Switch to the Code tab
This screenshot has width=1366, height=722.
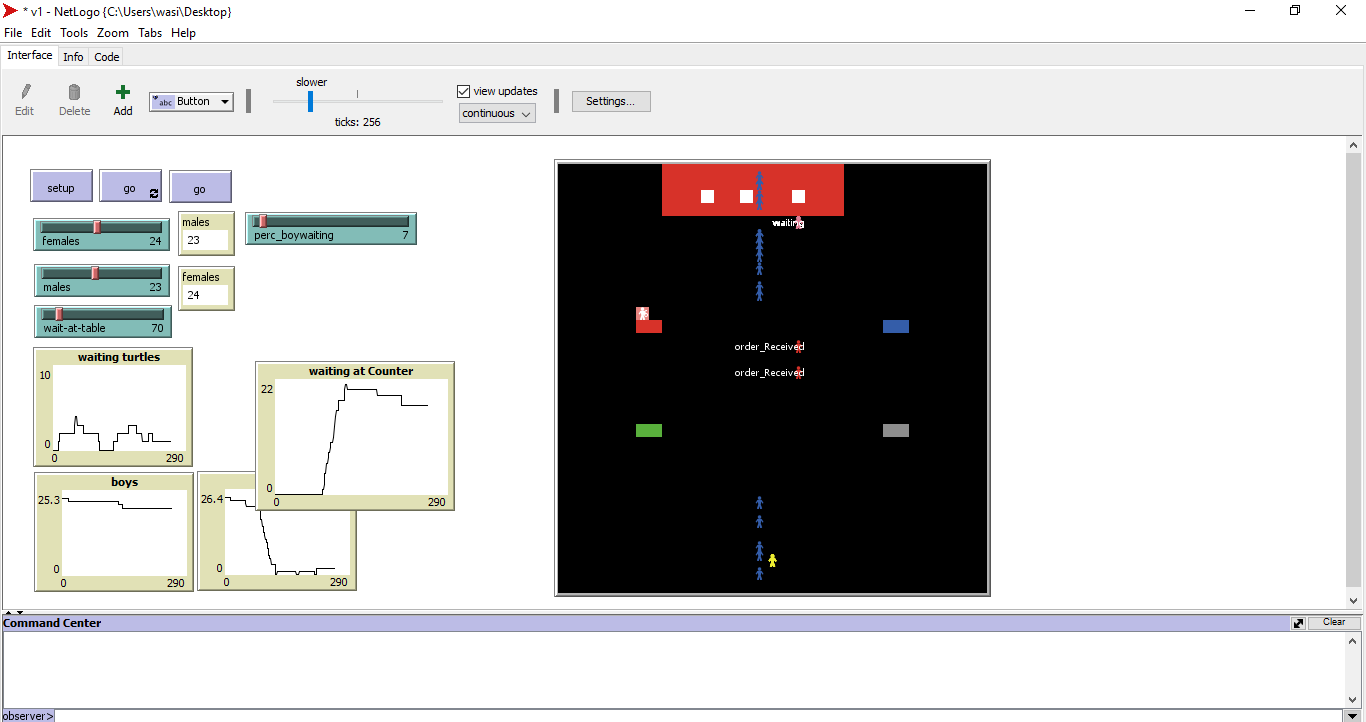tap(107, 57)
